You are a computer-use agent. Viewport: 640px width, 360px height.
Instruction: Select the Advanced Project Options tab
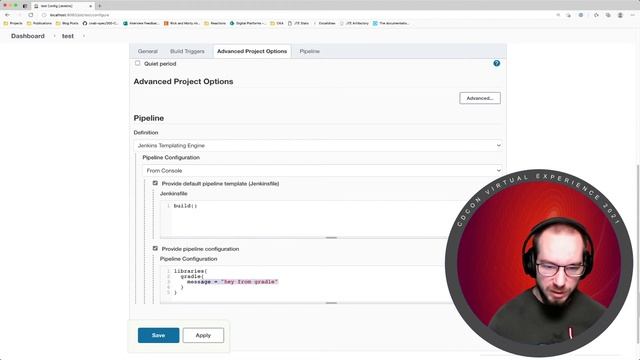pos(252,51)
